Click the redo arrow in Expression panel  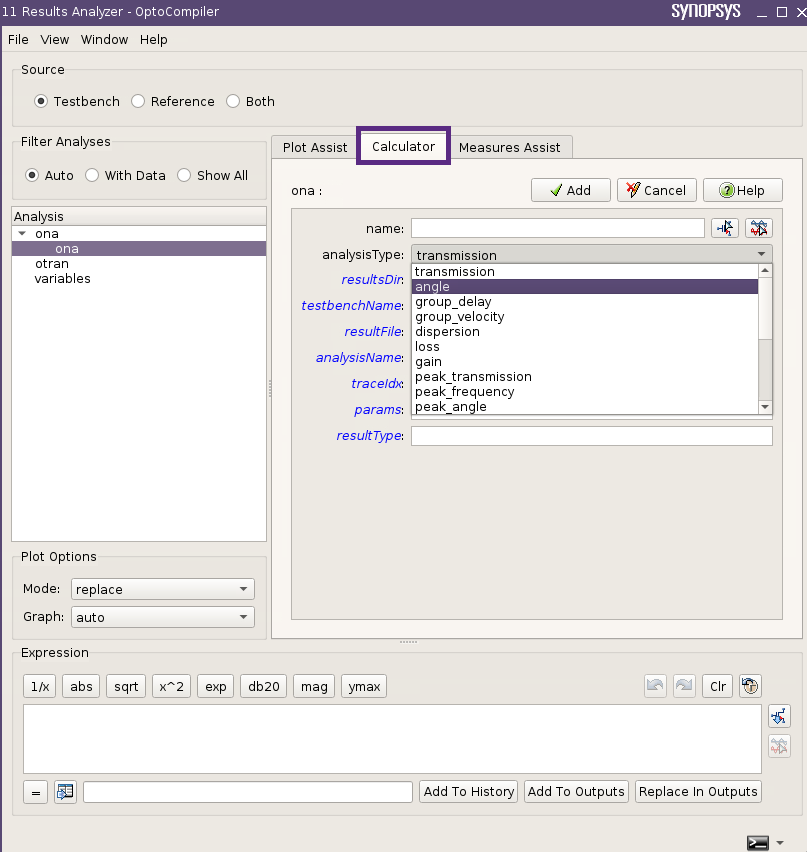click(x=684, y=686)
